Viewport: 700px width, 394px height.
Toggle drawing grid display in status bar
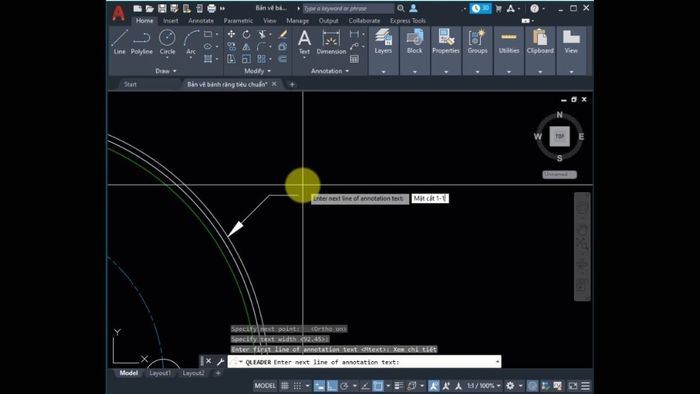point(284,386)
